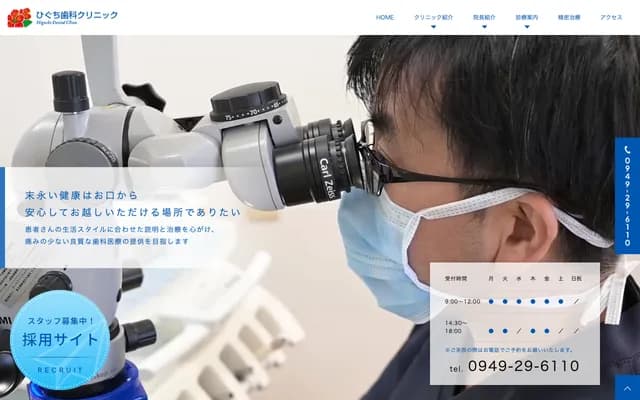Click the Monday morning availability dot
The width and height of the screenshot is (640, 400).
491,301
